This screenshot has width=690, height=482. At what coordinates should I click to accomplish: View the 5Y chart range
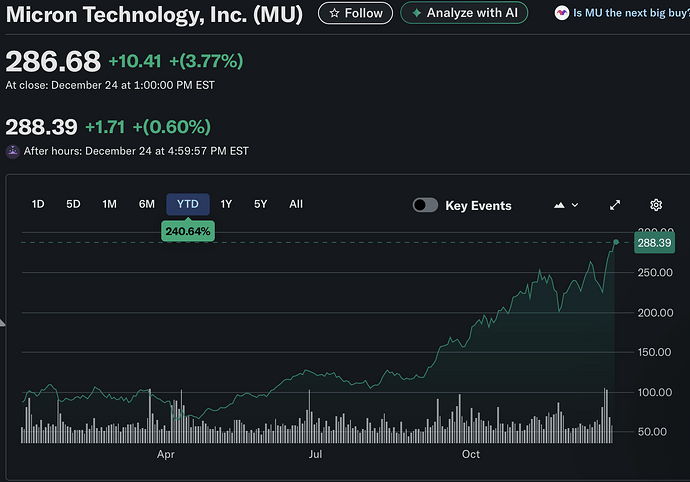tap(260, 204)
